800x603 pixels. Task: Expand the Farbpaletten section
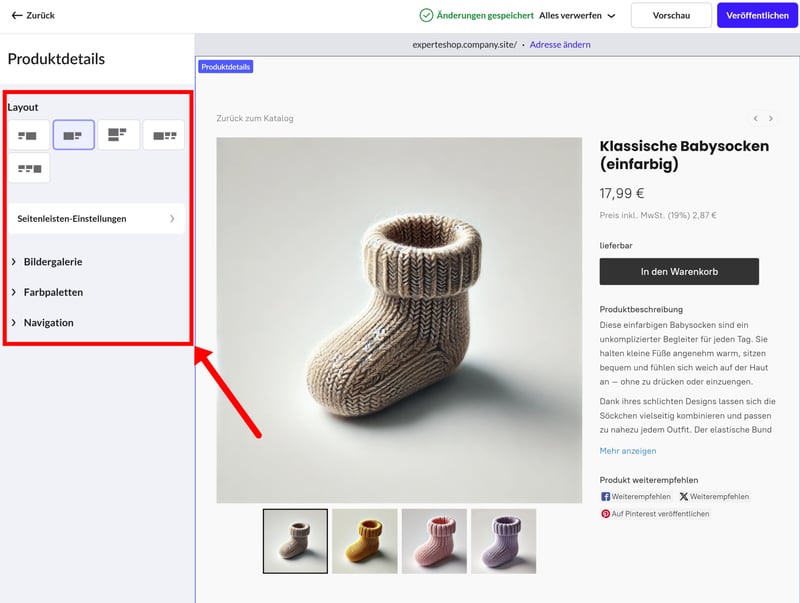52,292
